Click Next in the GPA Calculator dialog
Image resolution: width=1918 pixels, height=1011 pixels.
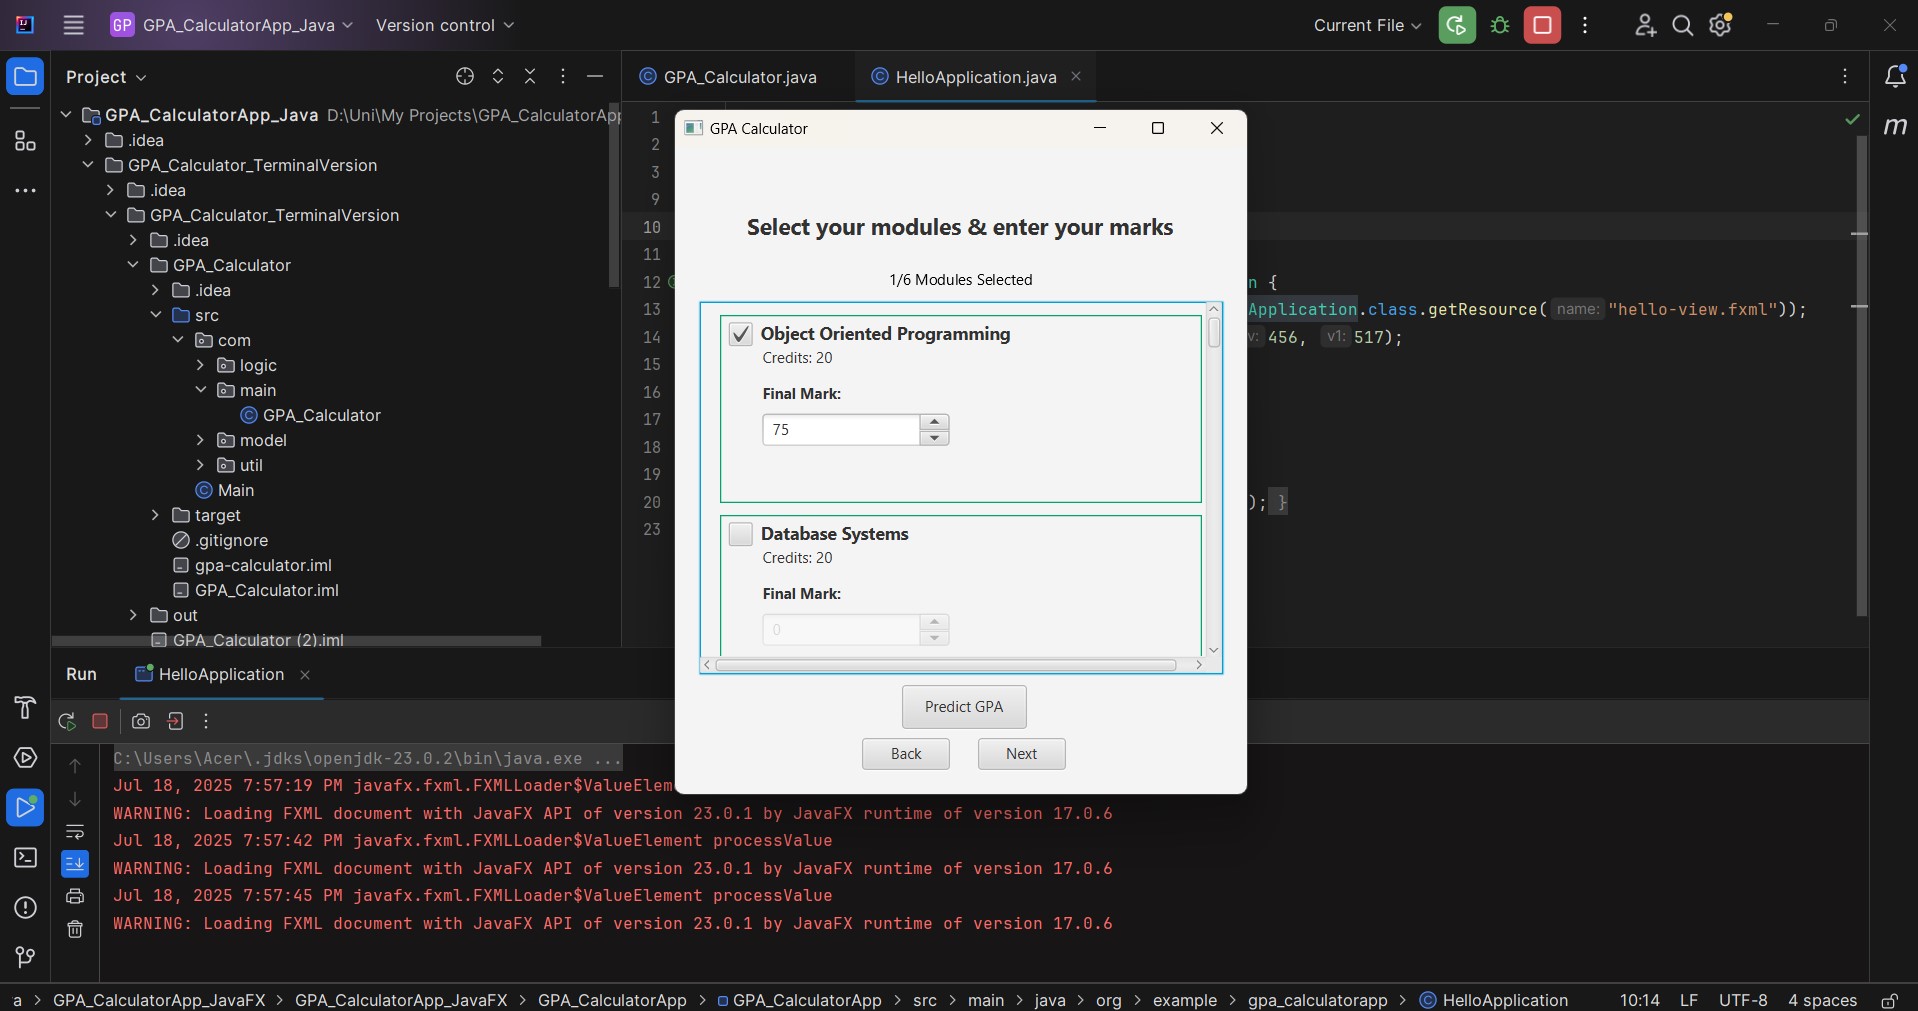pos(1020,754)
